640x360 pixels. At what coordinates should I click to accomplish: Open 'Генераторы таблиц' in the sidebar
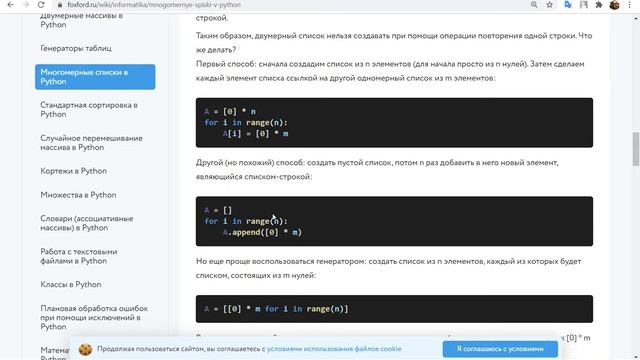[76, 48]
